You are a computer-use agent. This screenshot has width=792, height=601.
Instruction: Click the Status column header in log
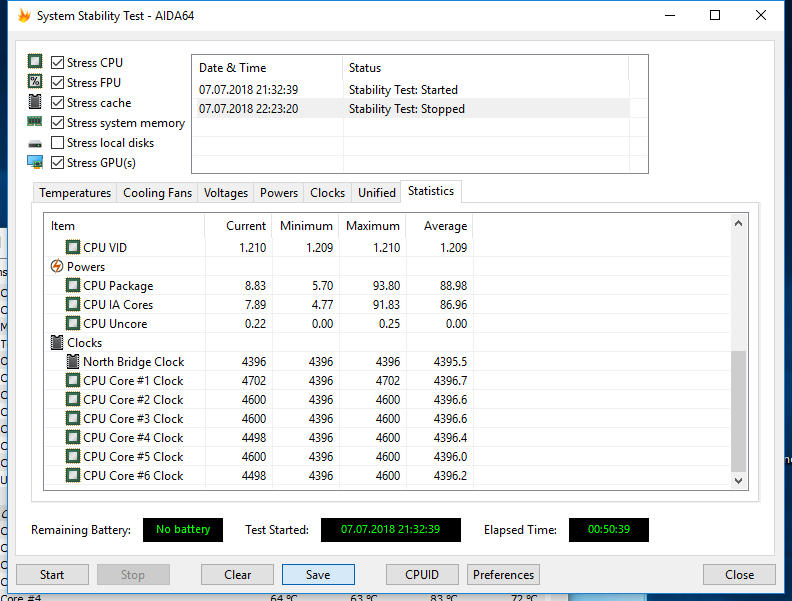tap(485, 68)
